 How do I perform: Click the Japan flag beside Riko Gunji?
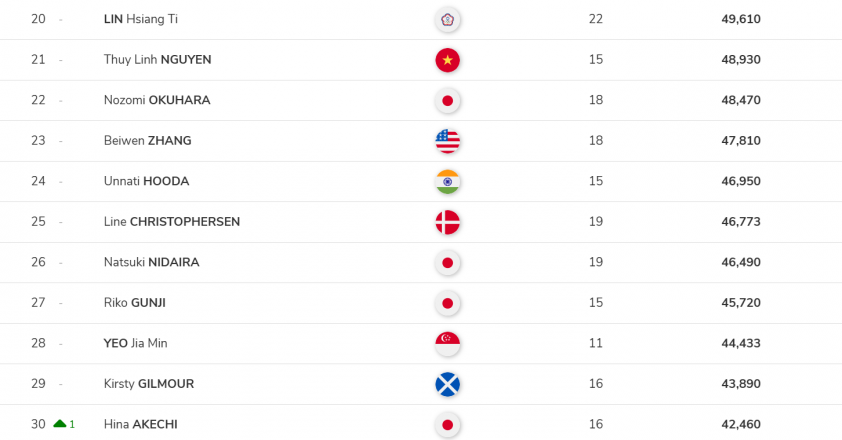447,303
